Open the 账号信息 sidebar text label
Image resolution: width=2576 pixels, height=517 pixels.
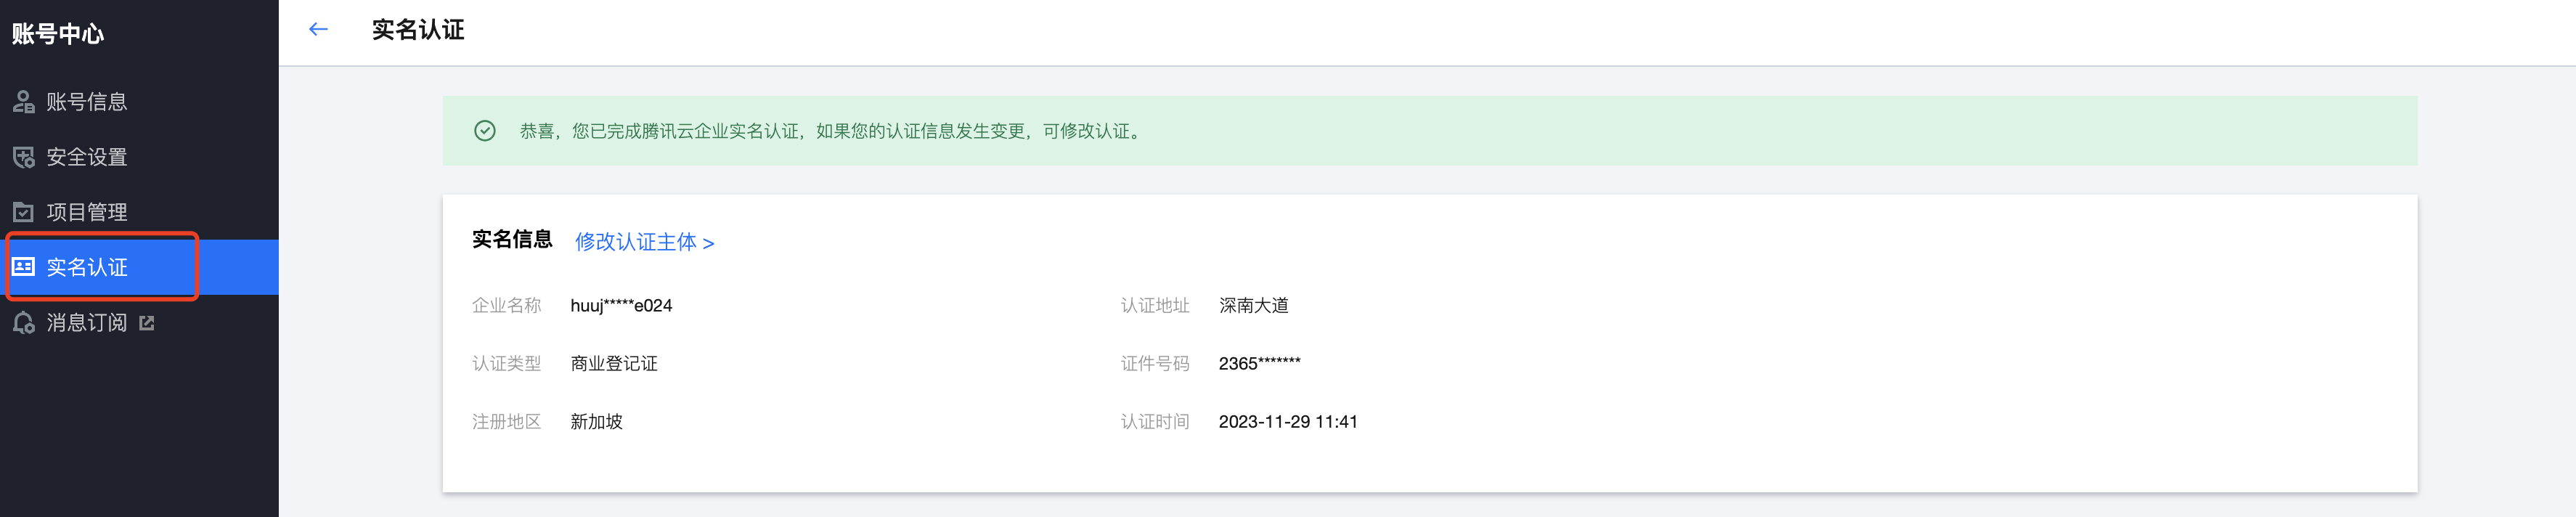point(87,102)
